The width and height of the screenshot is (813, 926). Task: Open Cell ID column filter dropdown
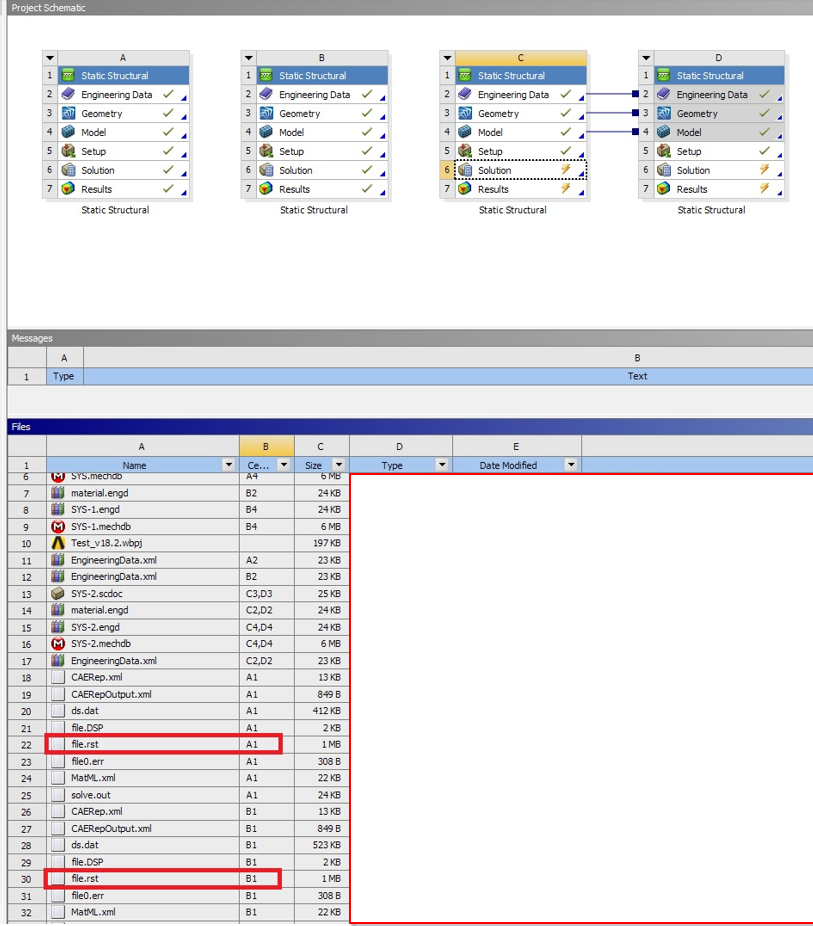point(284,465)
